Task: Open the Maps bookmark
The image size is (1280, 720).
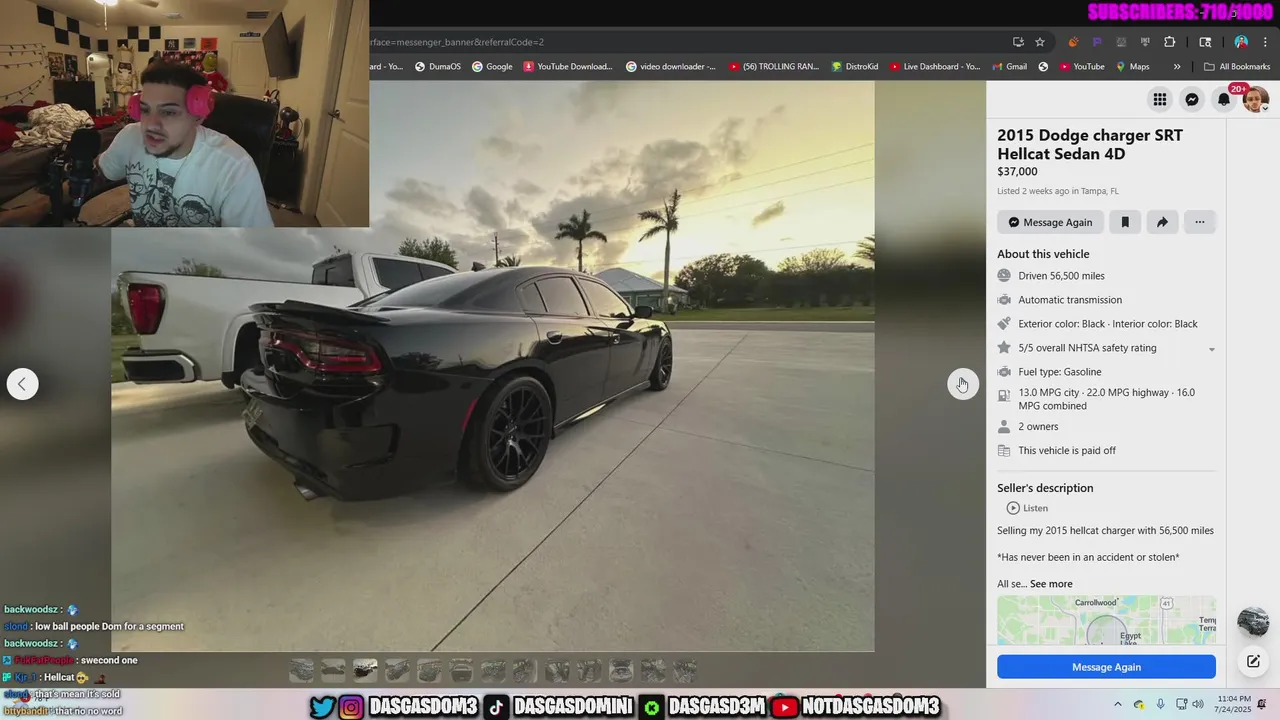Action: pos(1132,67)
